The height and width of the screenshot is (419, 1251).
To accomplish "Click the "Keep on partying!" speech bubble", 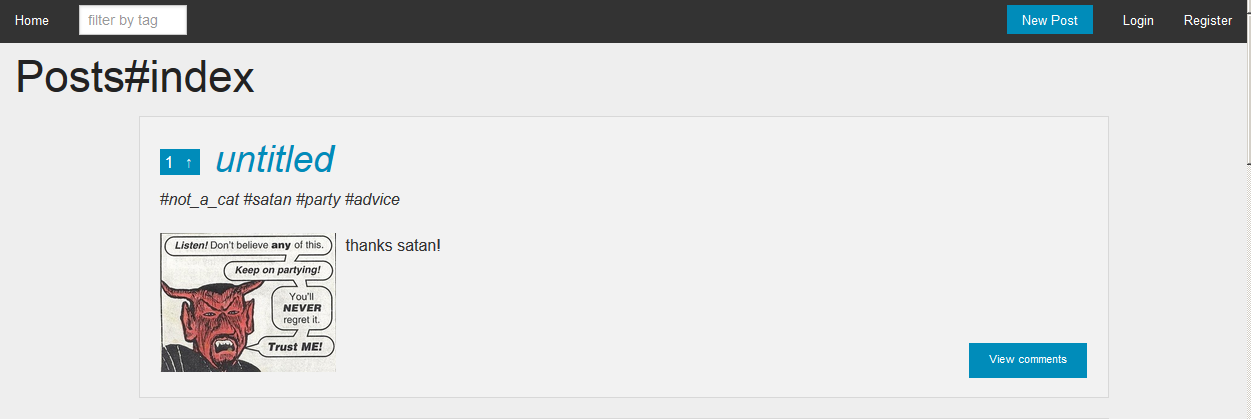I will [x=278, y=270].
